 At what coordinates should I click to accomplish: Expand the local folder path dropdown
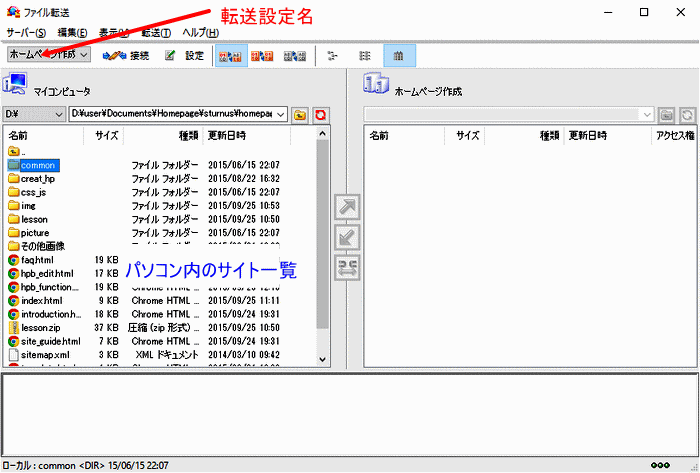coord(281,115)
